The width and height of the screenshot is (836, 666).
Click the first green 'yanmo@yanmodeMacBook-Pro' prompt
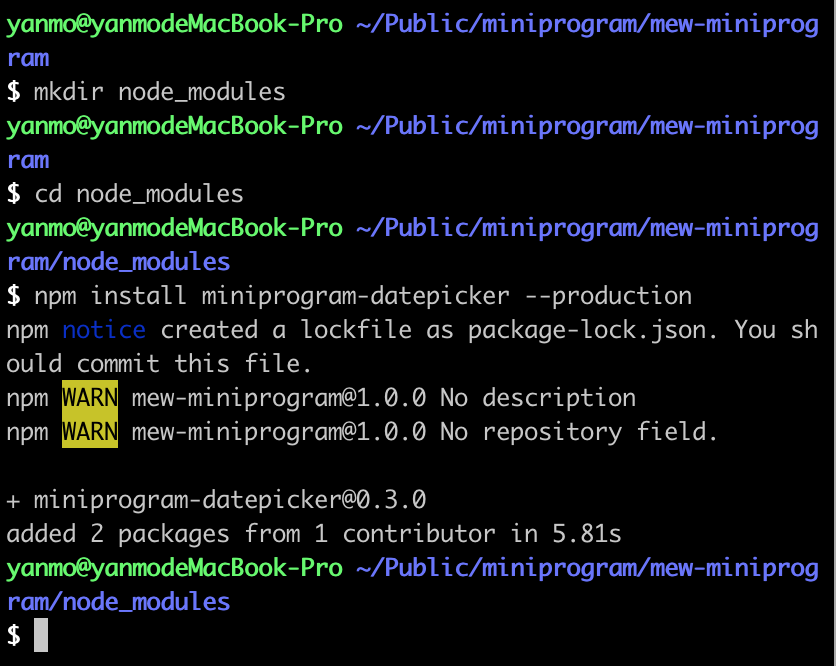(x=174, y=25)
